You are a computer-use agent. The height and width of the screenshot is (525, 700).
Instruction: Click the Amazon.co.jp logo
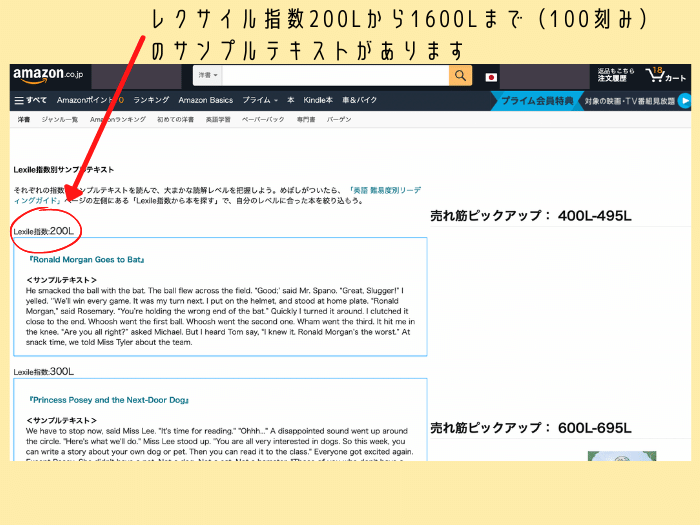pos(49,76)
